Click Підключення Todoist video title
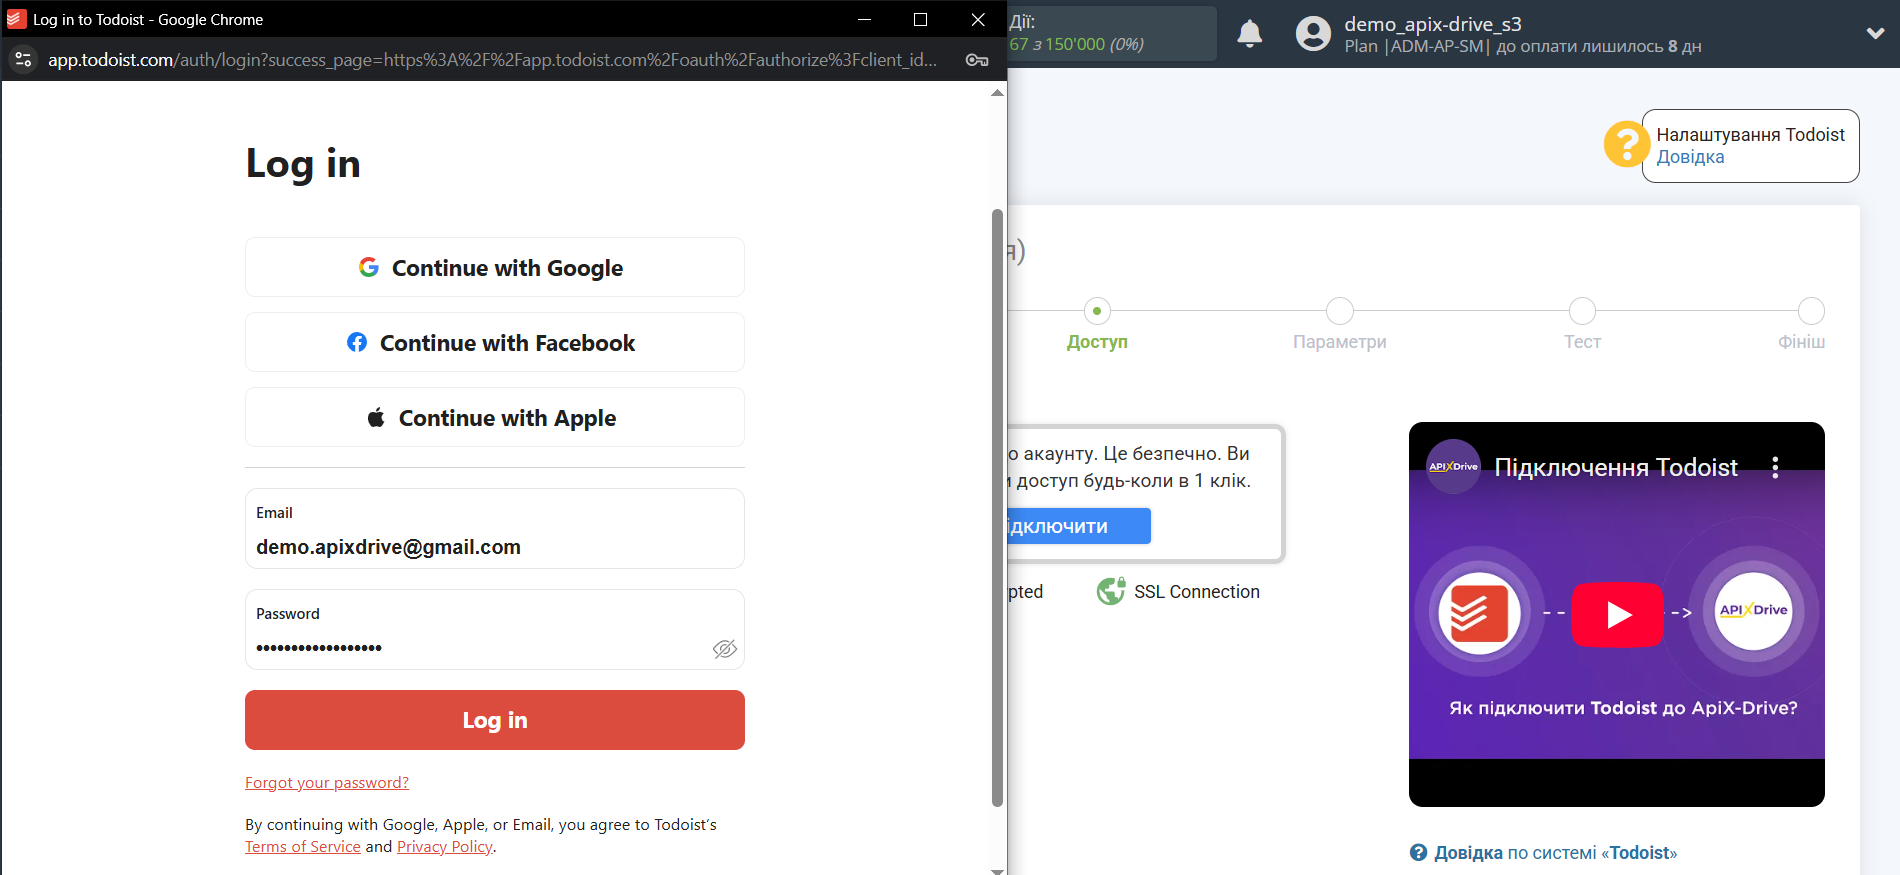The image size is (1900, 875). pos(1616,467)
